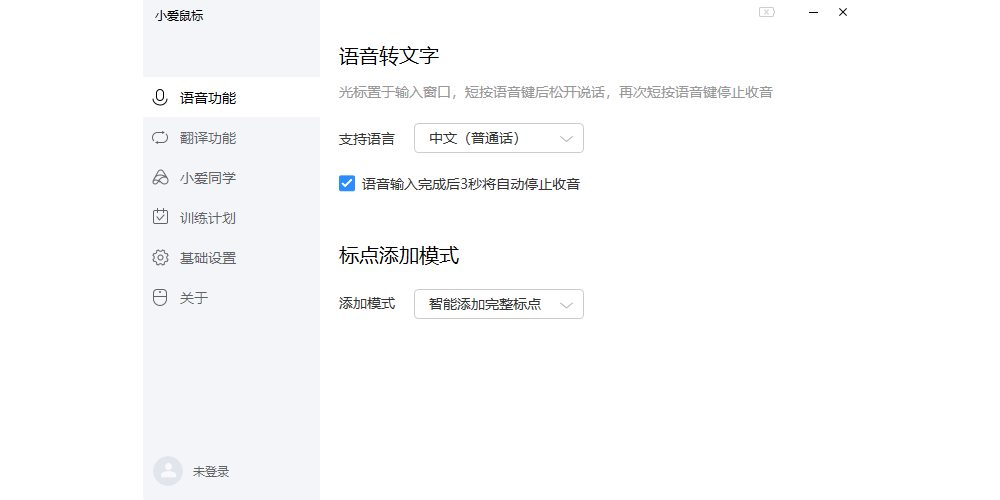The image size is (1000, 500).
Task: Click the battery status icon in title bar
Action: pos(766,12)
